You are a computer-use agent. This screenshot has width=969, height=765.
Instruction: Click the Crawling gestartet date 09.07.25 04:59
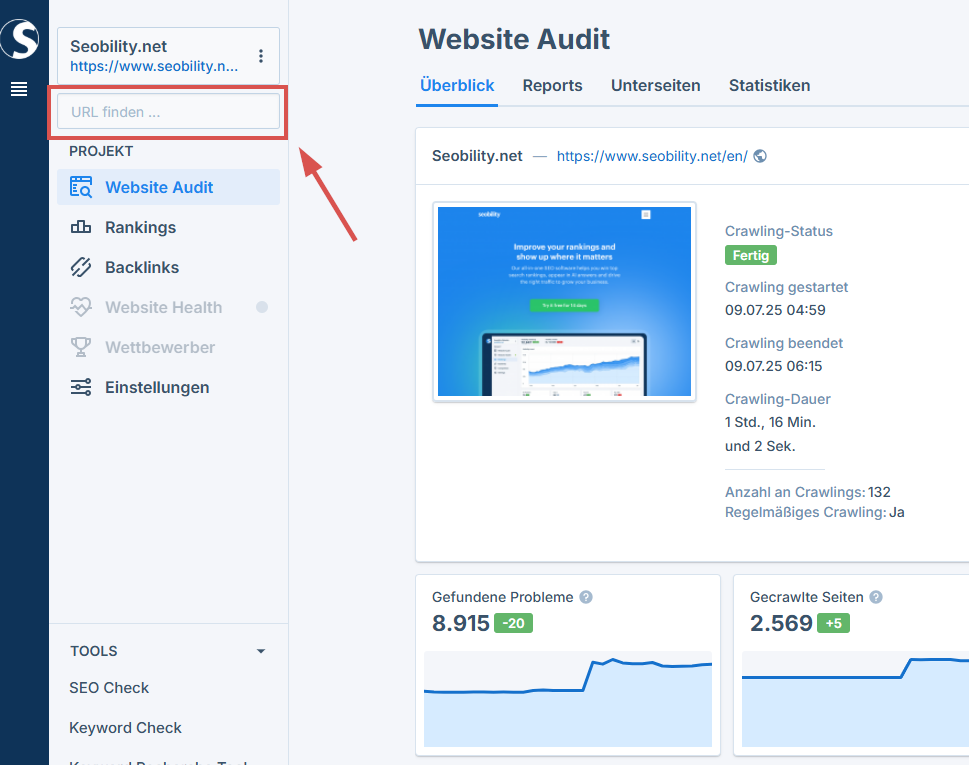point(775,310)
